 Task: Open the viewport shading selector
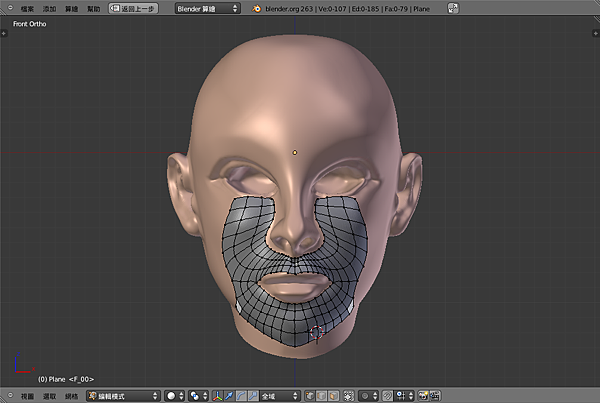point(174,396)
